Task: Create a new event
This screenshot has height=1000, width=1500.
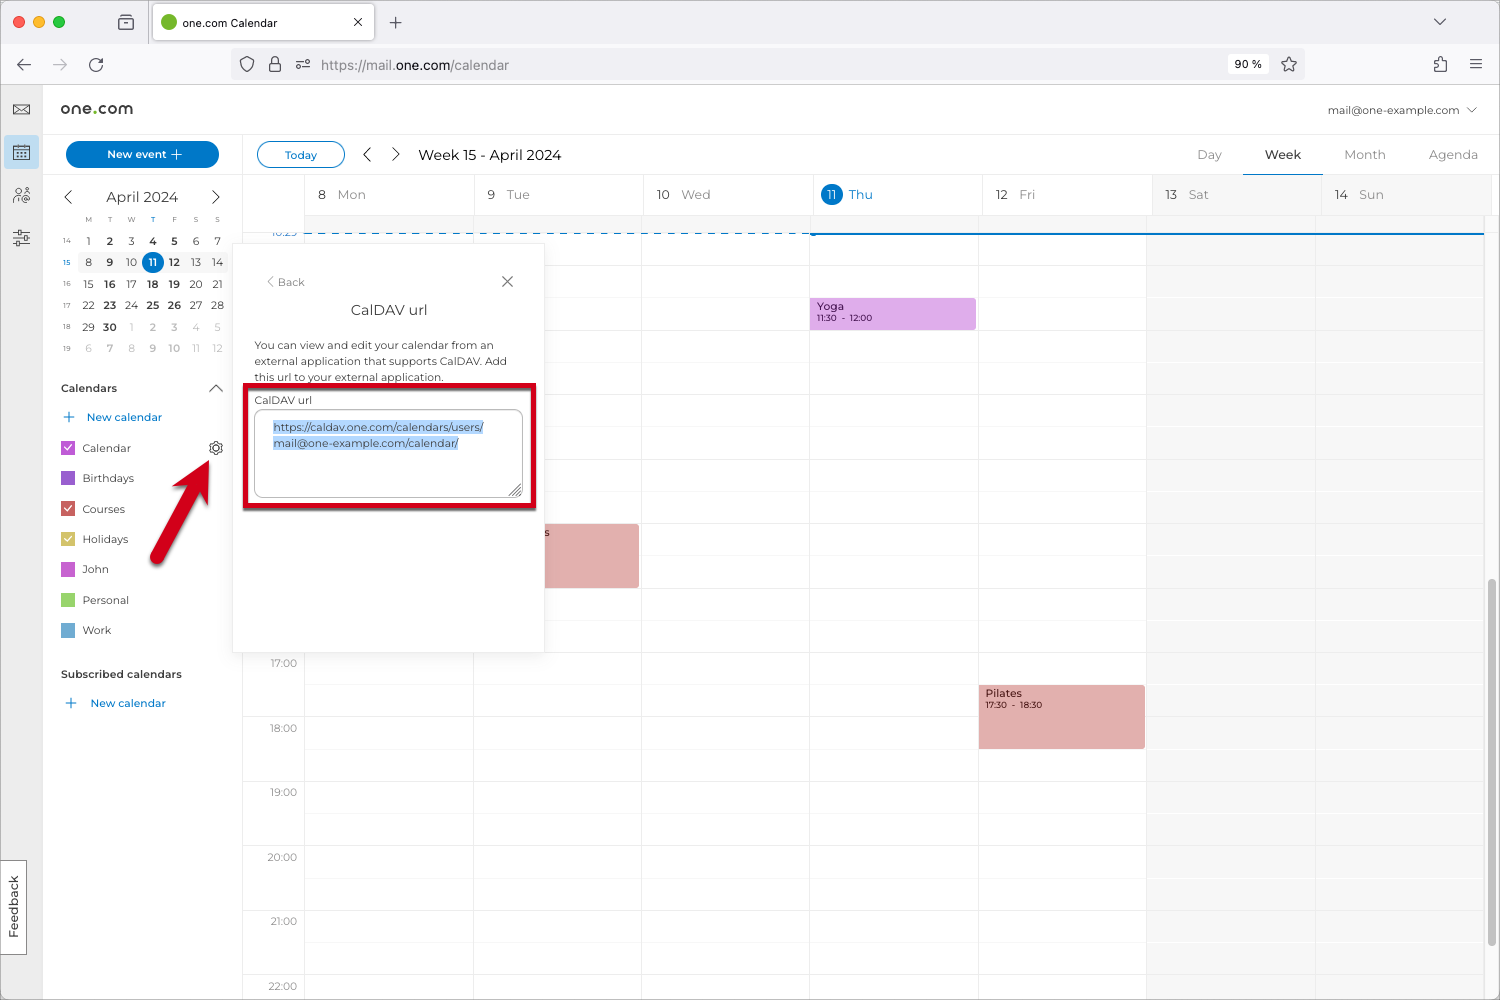Action: tap(142, 154)
